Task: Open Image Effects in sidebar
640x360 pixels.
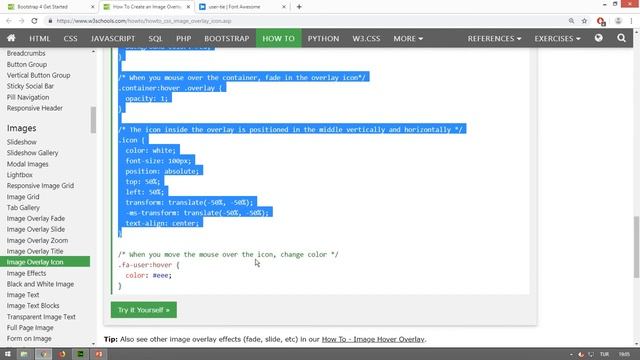Action: point(27,273)
